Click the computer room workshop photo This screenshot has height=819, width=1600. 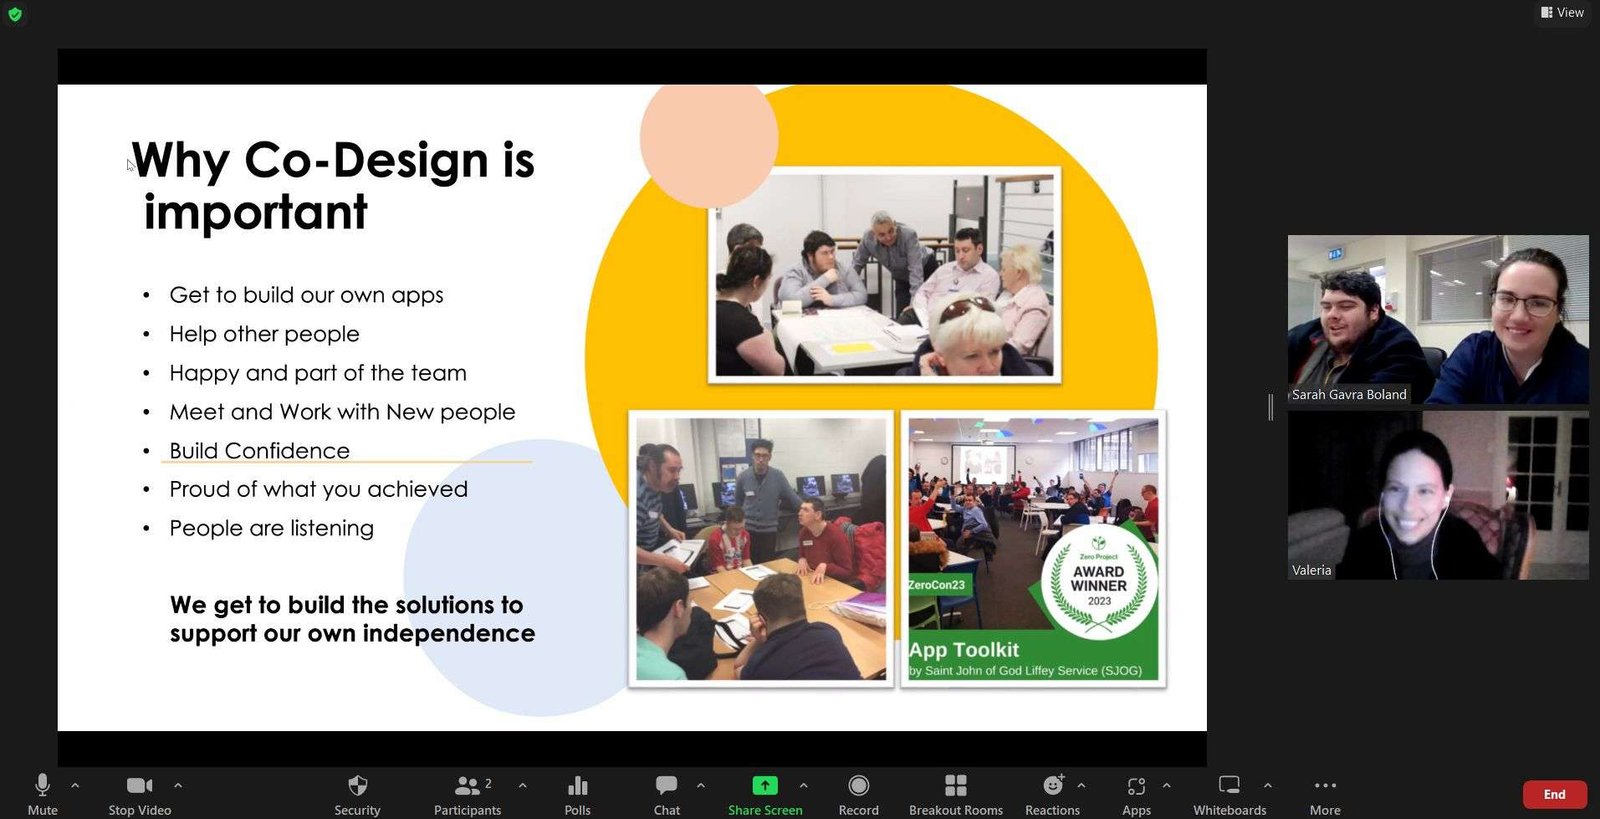pyautogui.click(x=761, y=549)
